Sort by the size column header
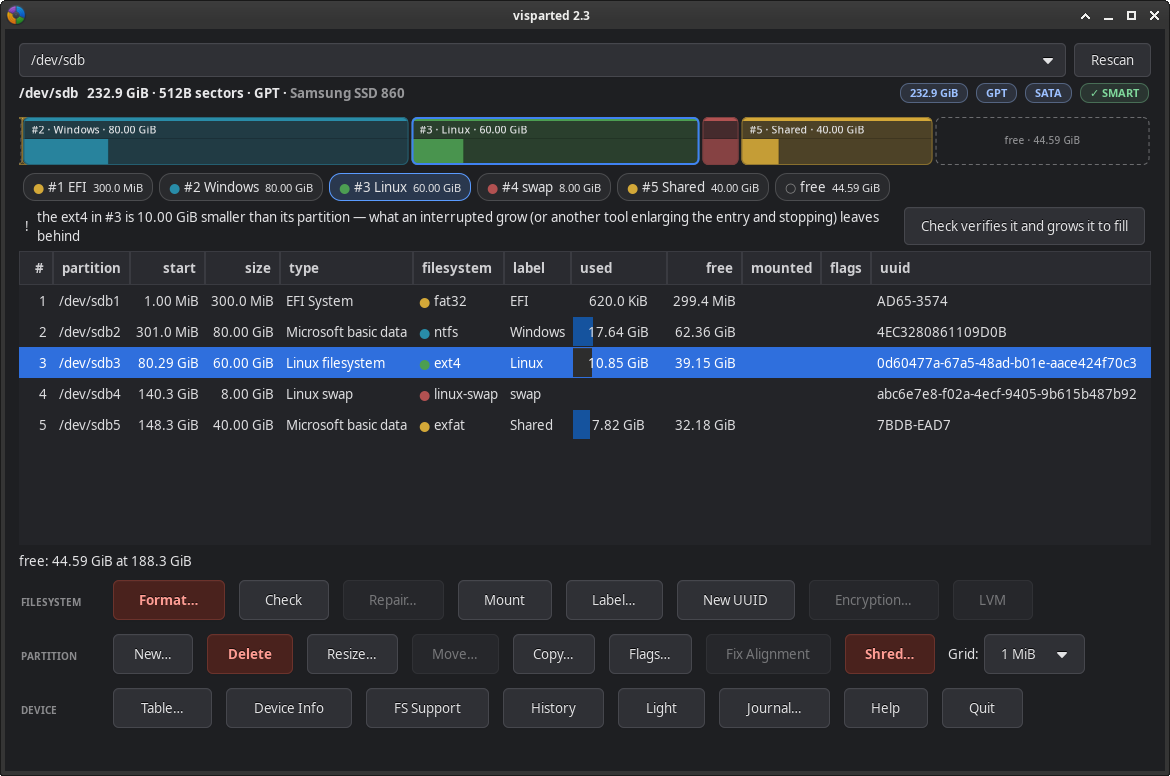Screen dimensions: 1170x776 [x=243, y=268]
